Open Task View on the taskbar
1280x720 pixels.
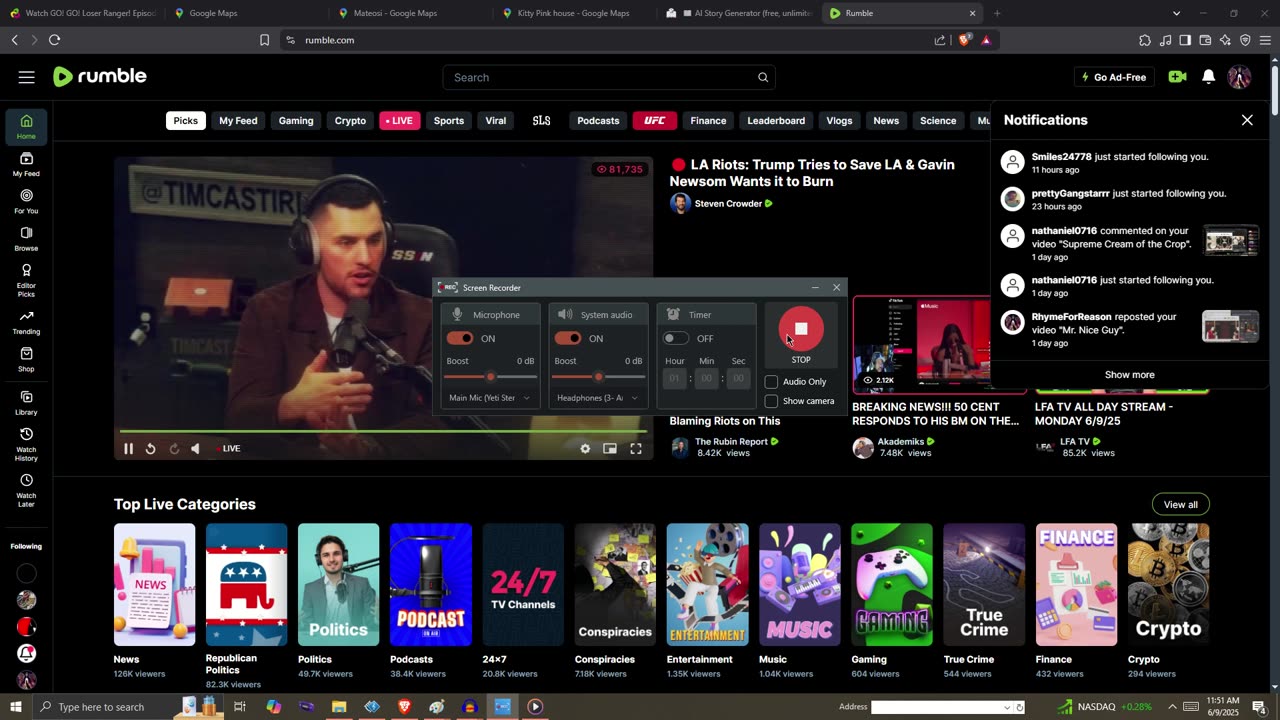[x=240, y=707]
